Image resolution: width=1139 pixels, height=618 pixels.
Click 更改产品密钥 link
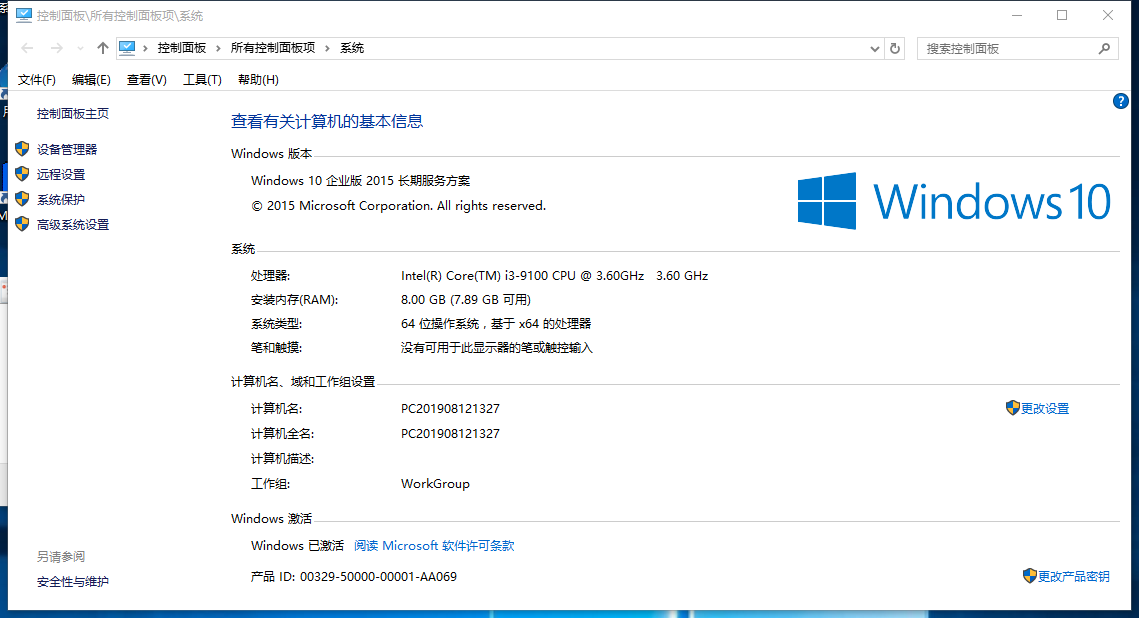pyautogui.click(x=1074, y=577)
